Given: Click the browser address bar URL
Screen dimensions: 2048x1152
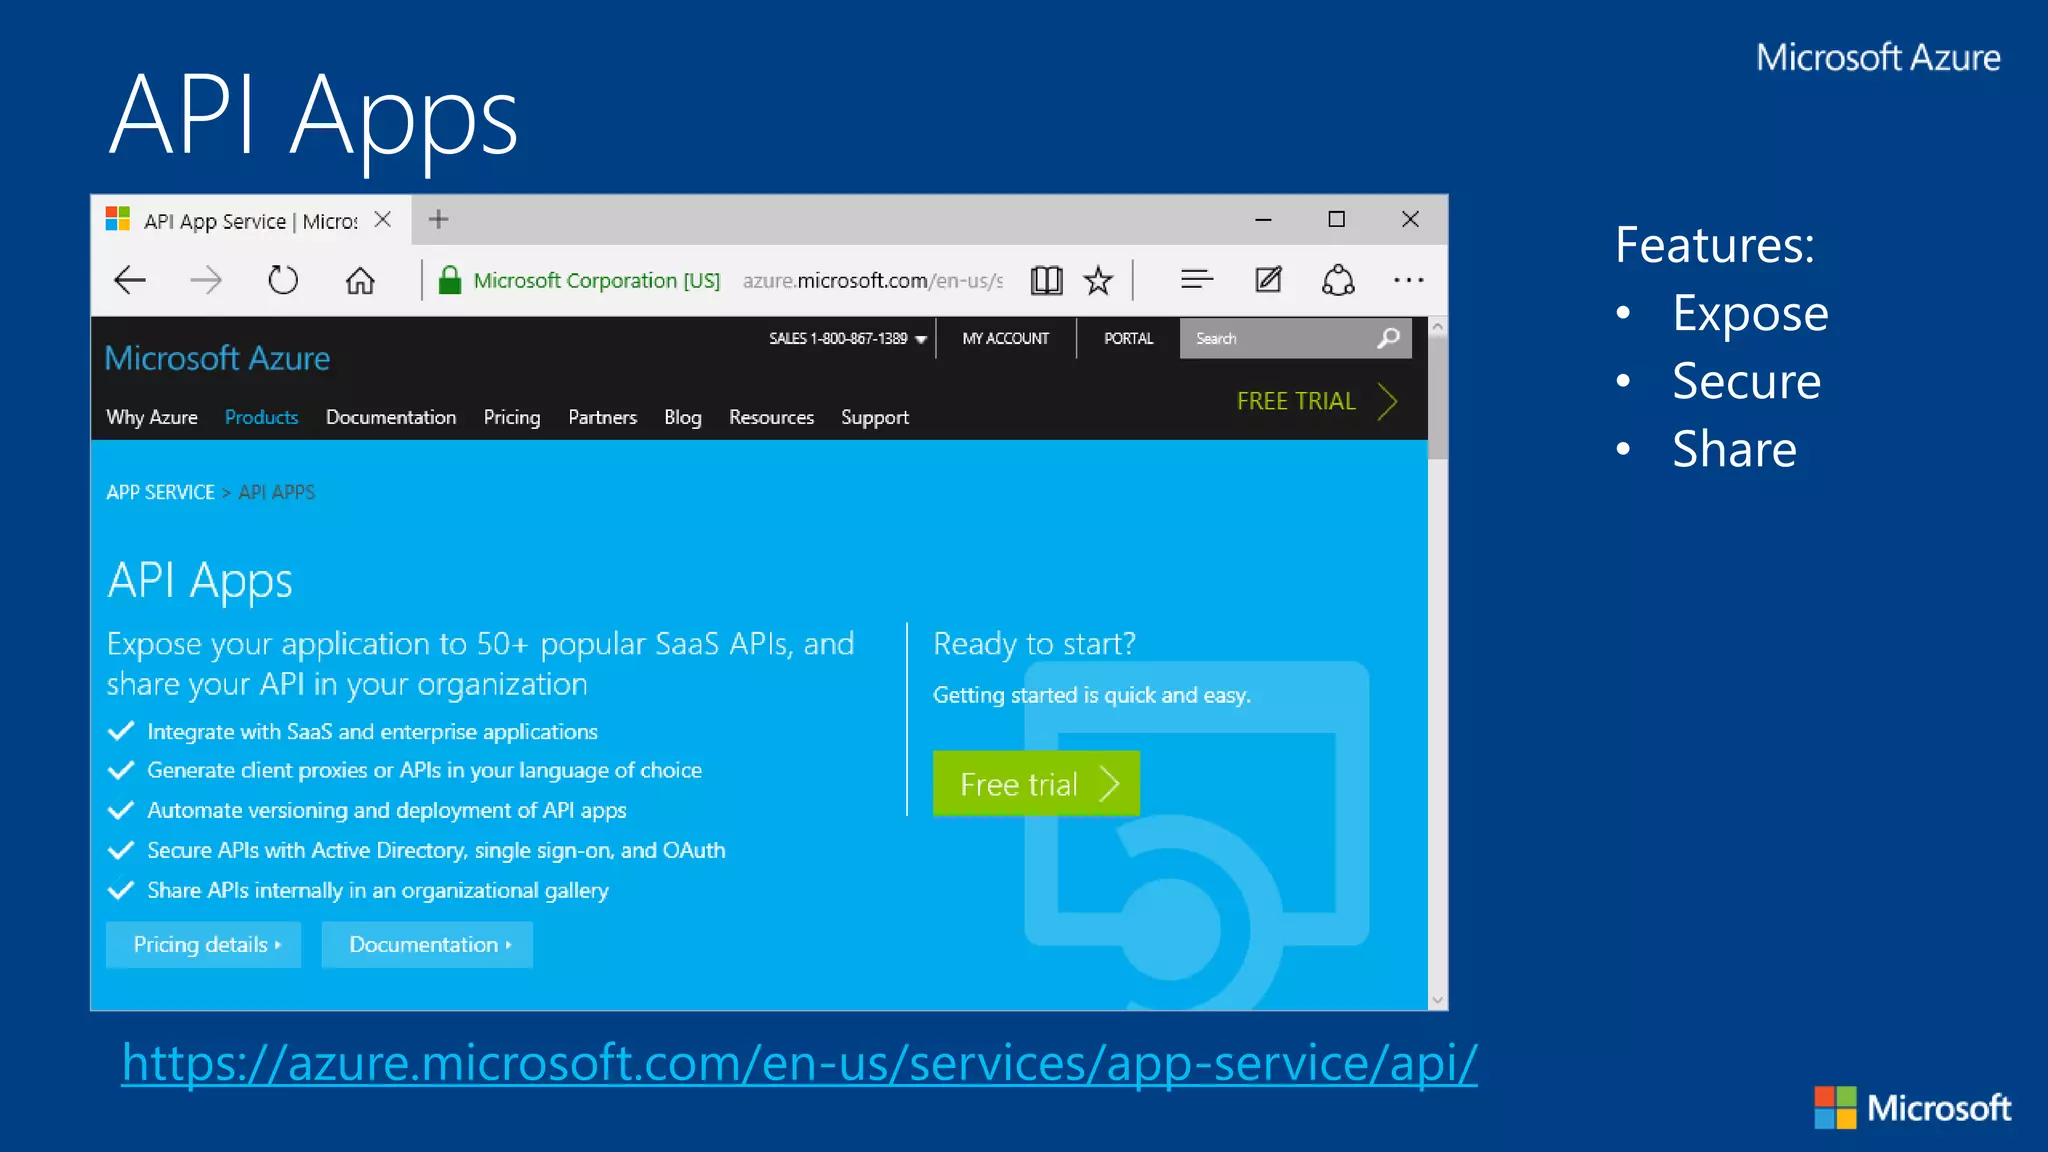Looking at the screenshot, I should pyautogui.click(x=872, y=280).
